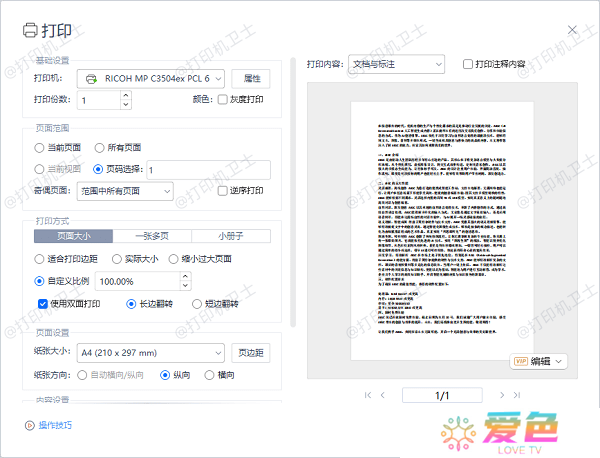Click the 属性 properties button
Screen dimensions: 600x458
[251, 79]
